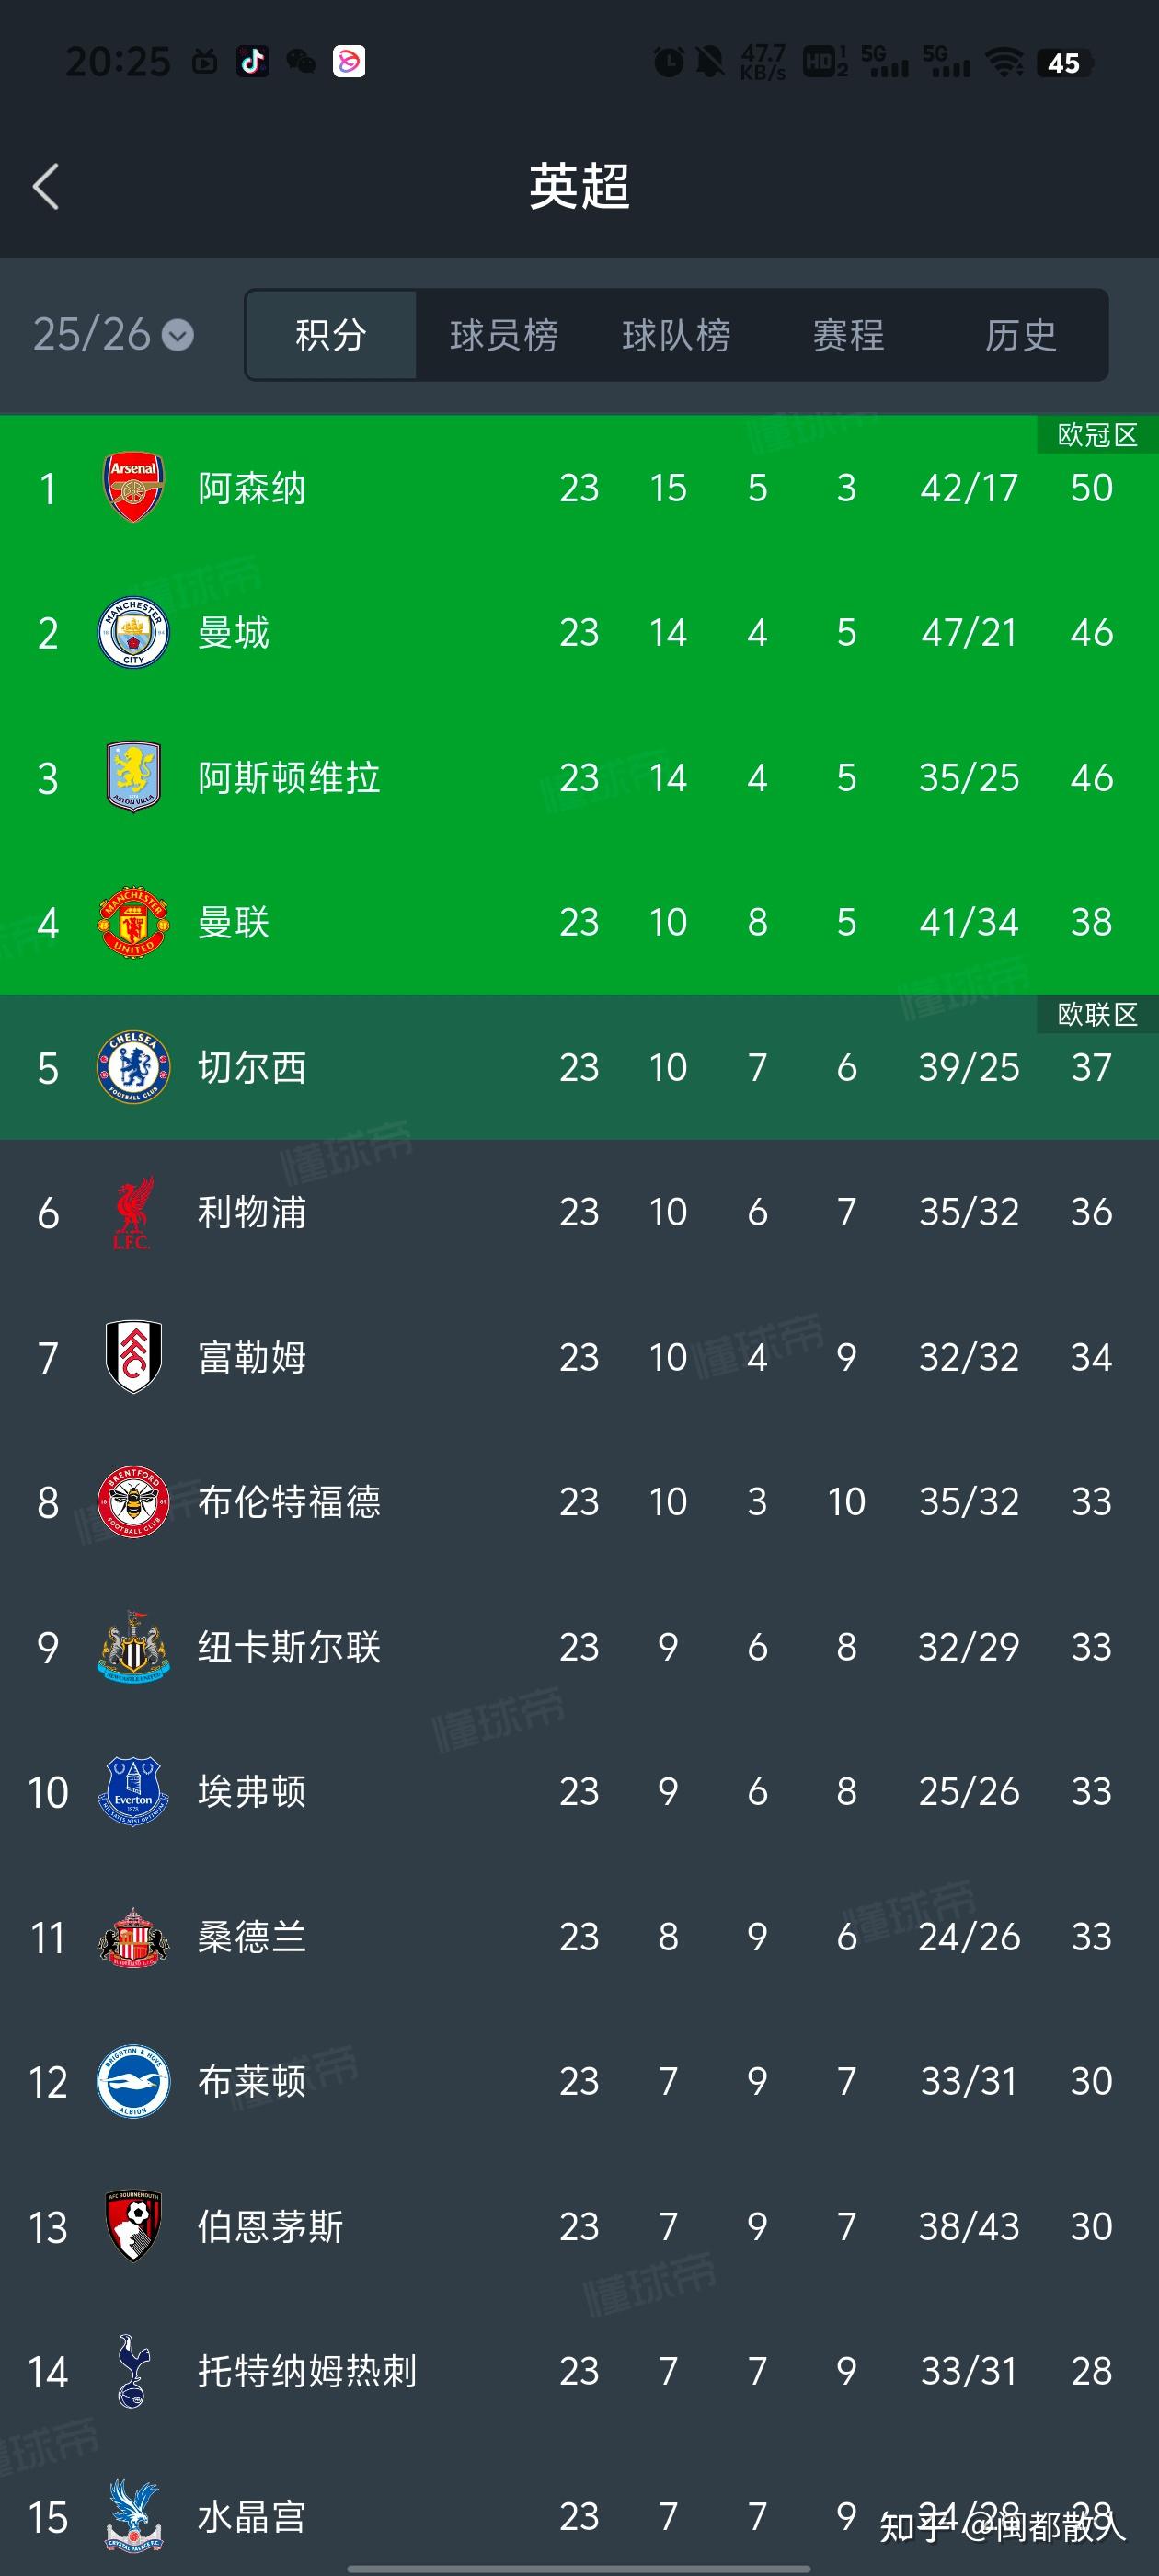Switch to the 球员榜 tab
This screenshot has height=2576, width=1159.
point(503,335)
